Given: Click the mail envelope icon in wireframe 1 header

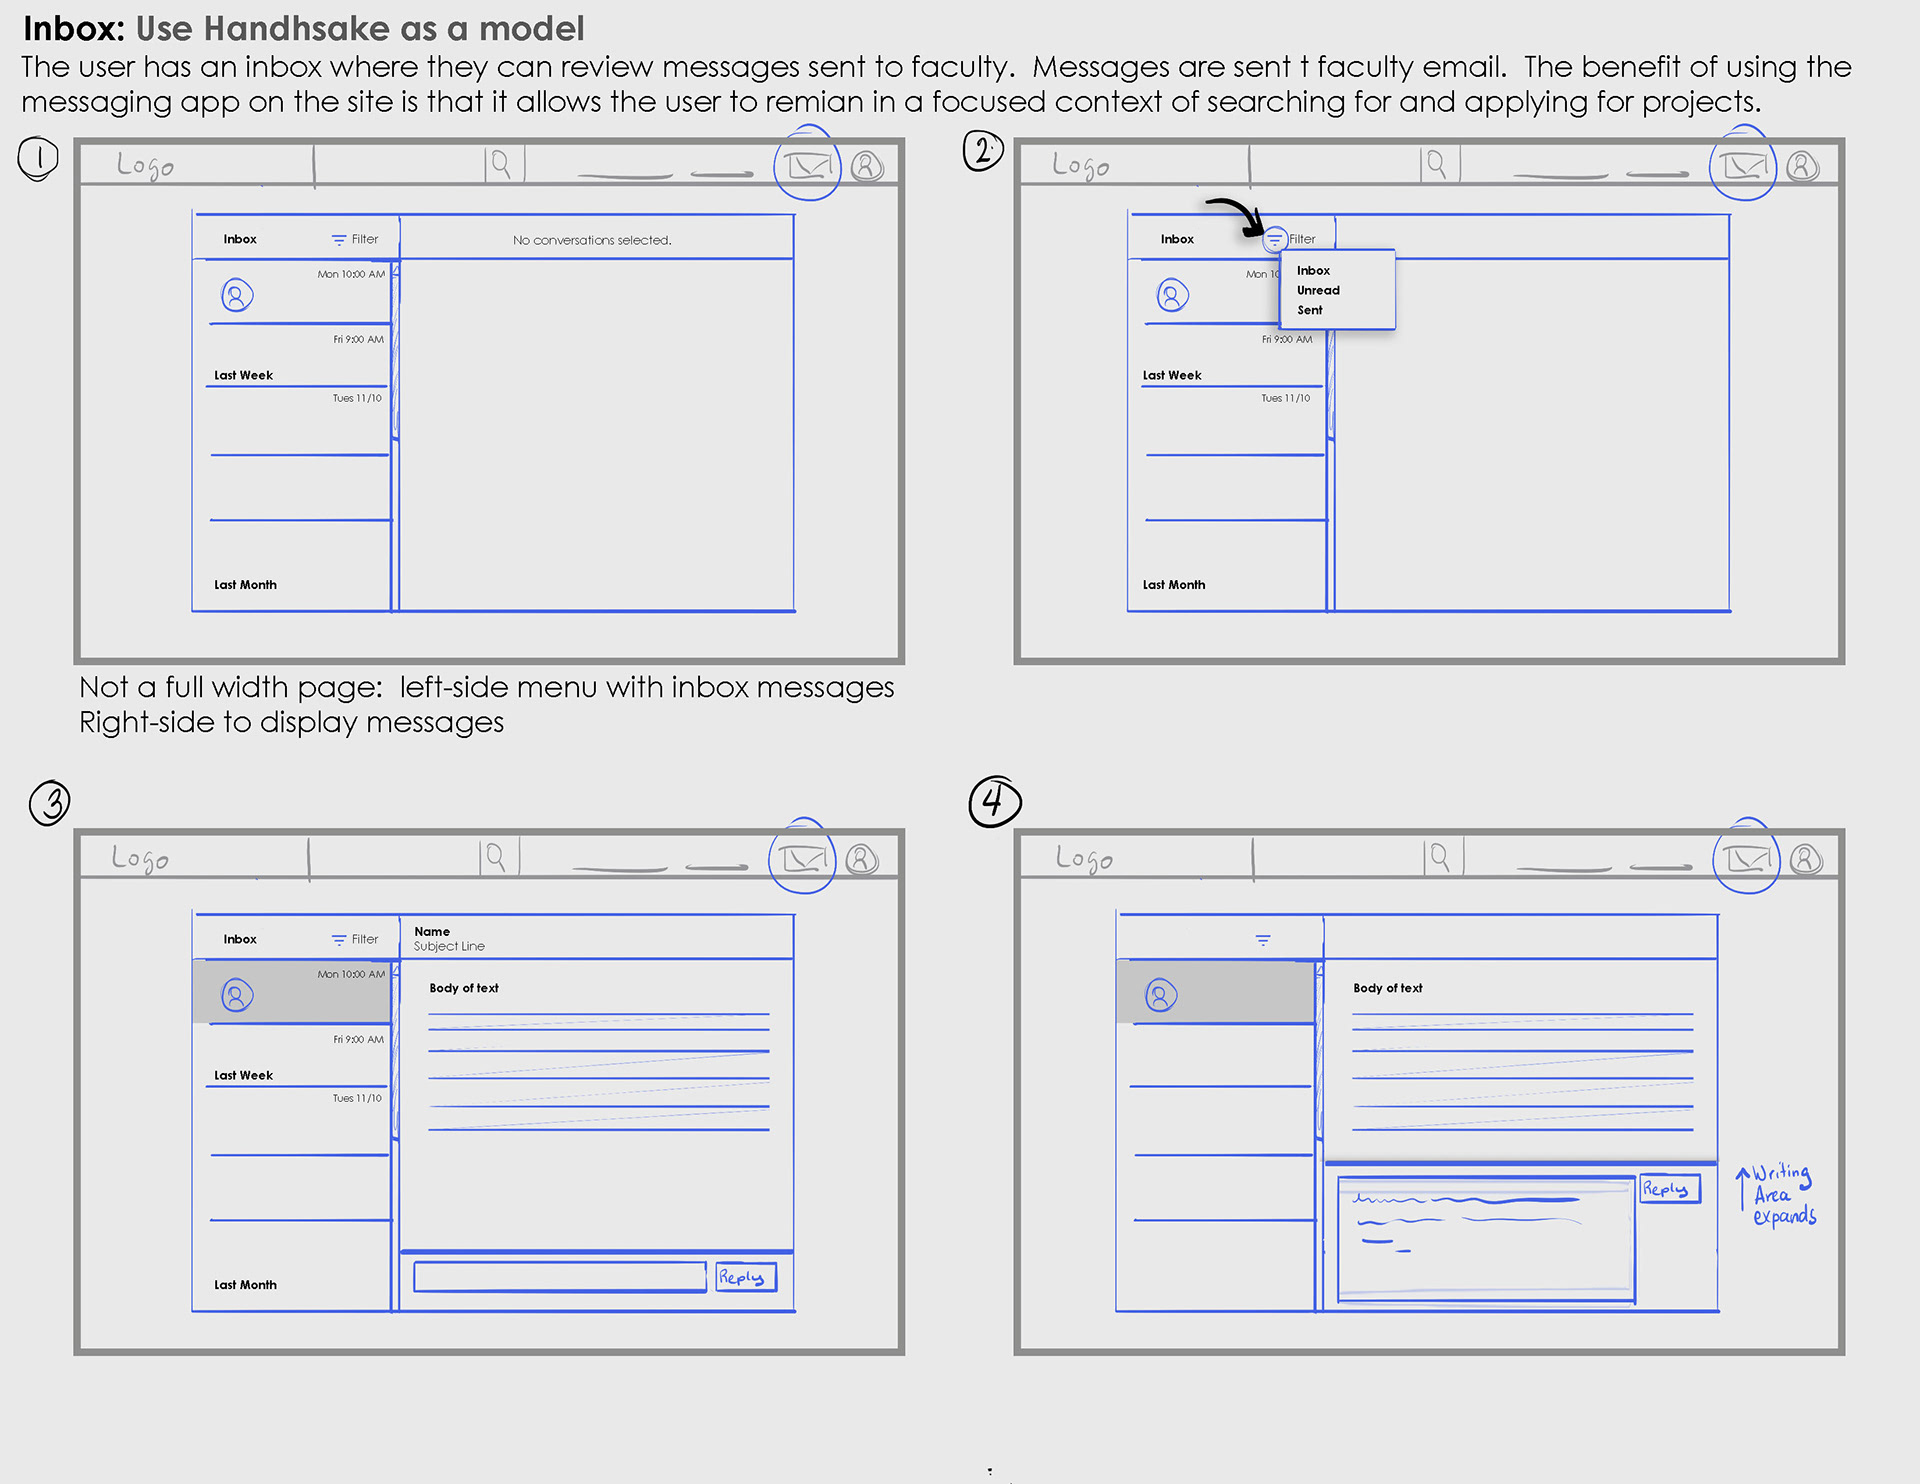Looking at the screenshot, I should click(806, 164).
